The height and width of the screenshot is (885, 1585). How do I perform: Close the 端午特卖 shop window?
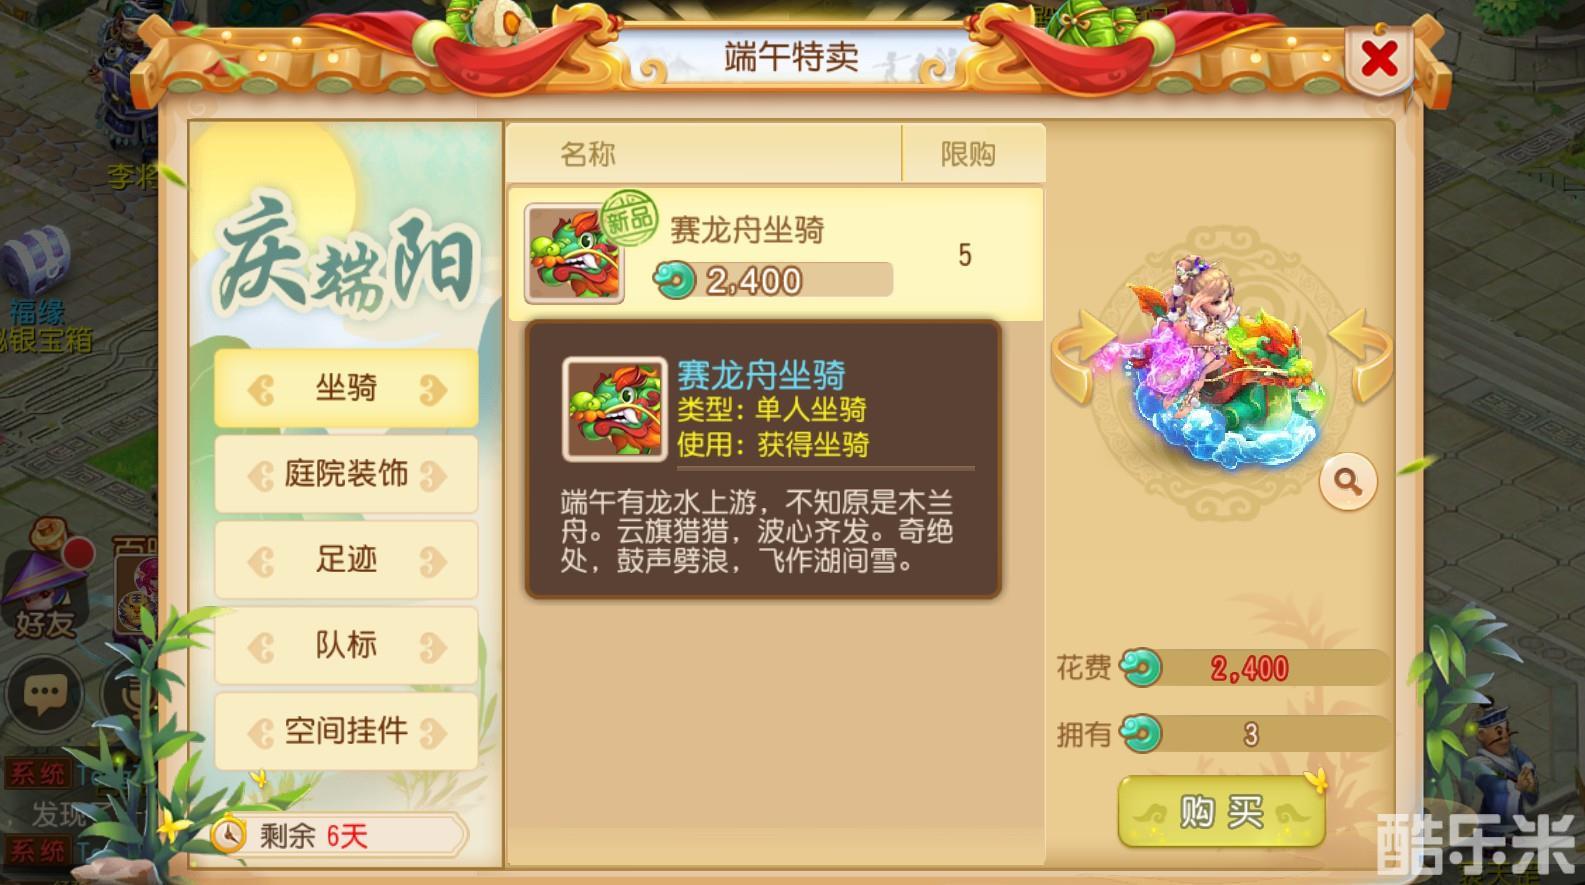point(1380,60)
